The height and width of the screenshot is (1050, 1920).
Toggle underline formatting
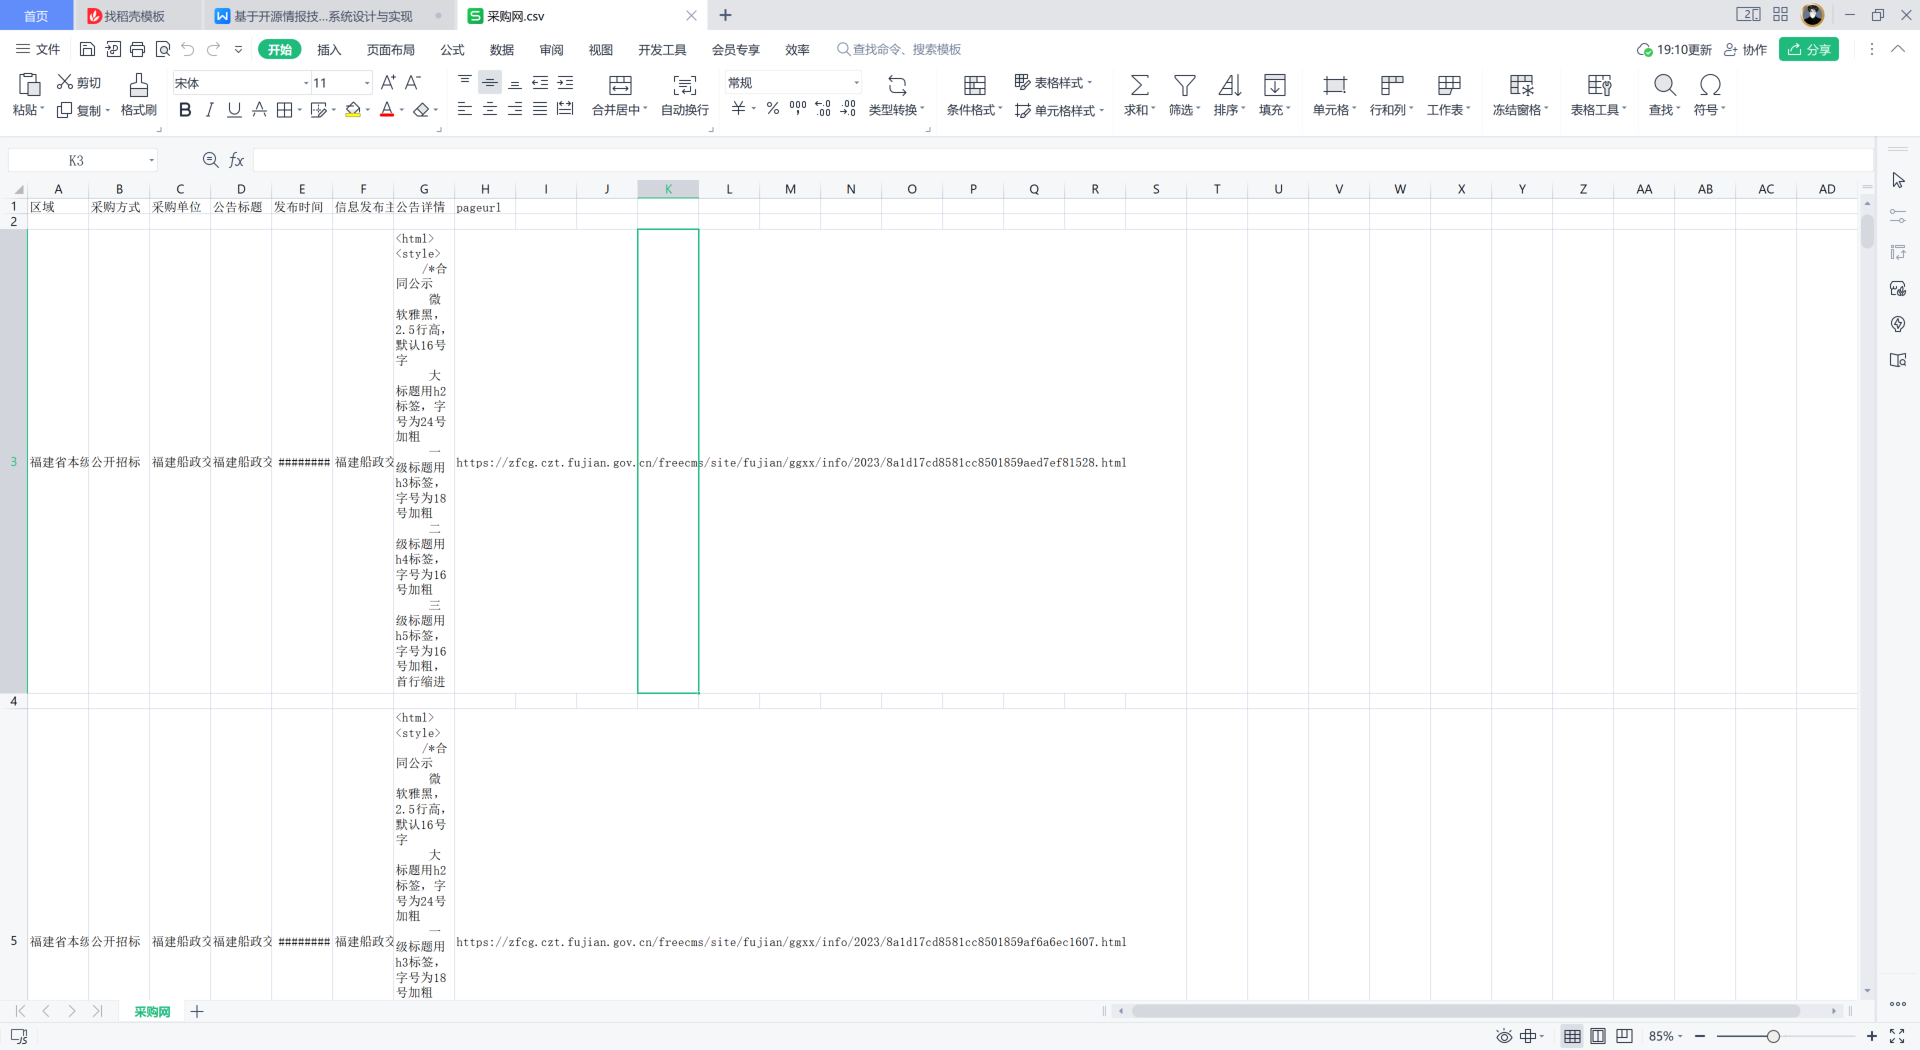click(234, 110)
